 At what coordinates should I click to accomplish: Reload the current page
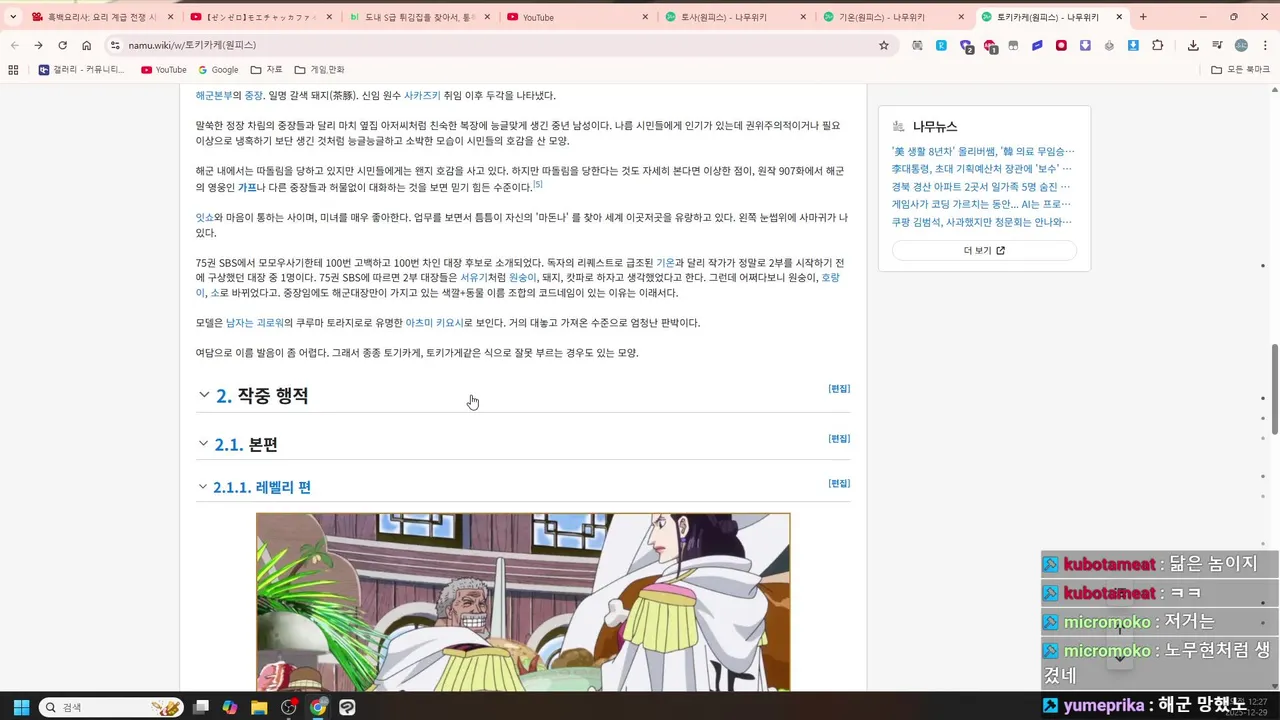coord(62,45)
